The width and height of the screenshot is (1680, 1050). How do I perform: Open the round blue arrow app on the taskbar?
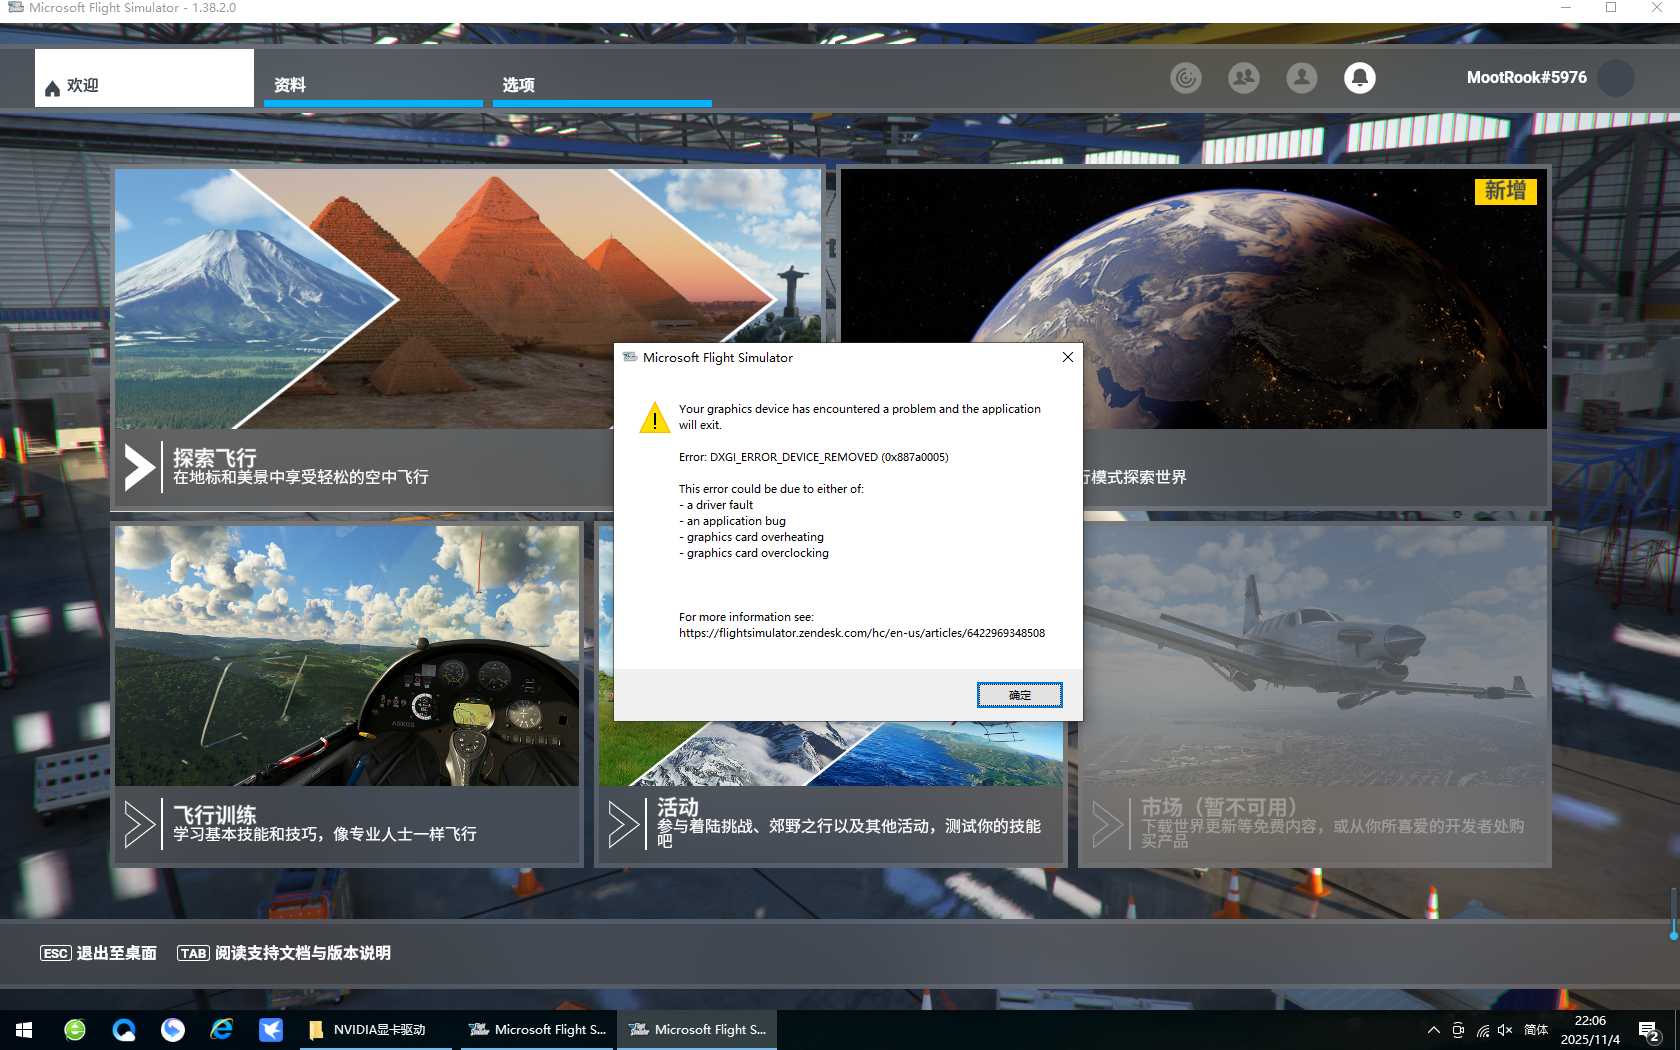point(173,1029)
